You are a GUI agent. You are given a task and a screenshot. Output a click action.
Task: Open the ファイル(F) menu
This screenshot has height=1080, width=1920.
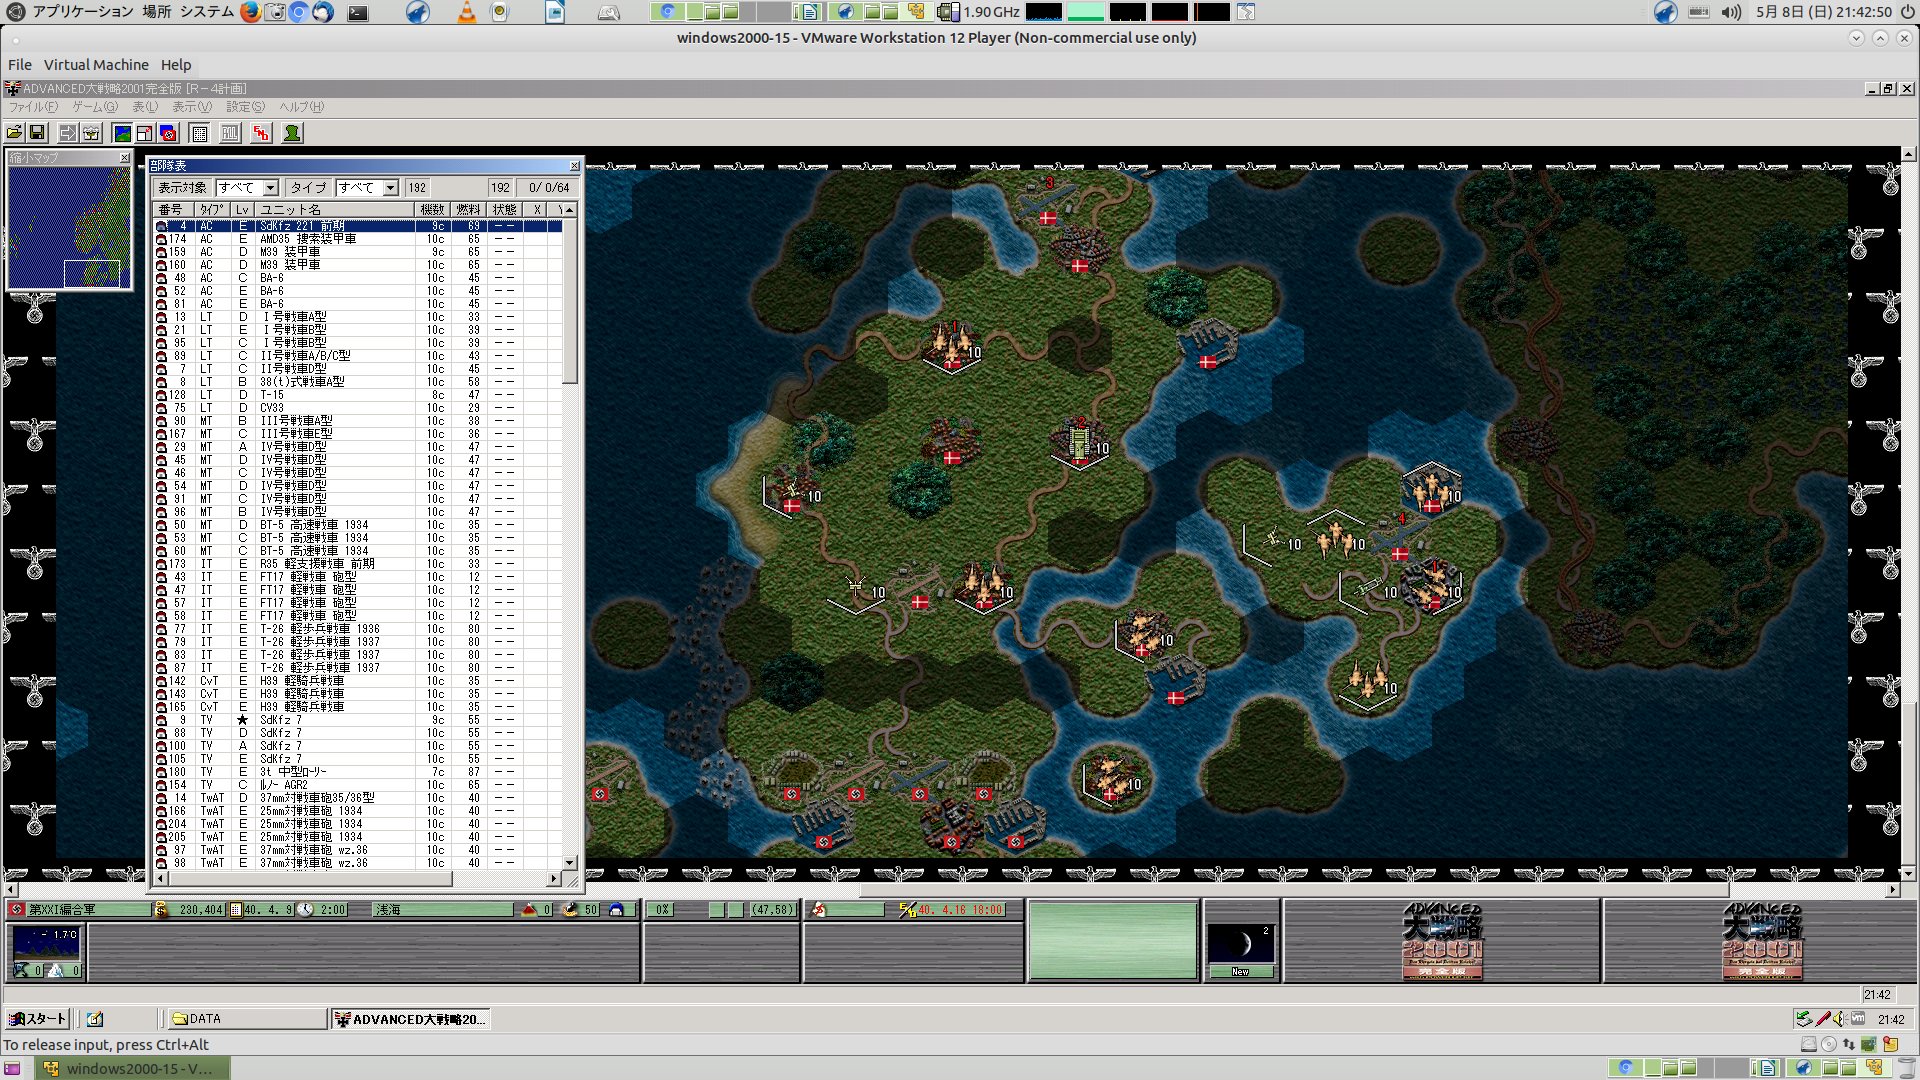(34, 107)
